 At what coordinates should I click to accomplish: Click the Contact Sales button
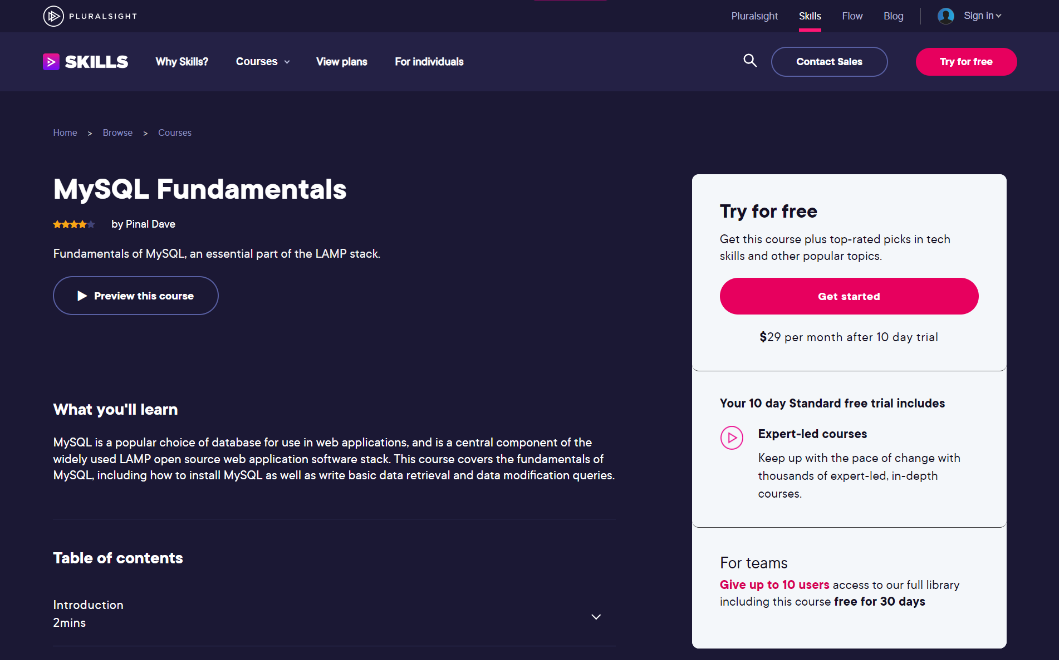(x=829, y=61)
